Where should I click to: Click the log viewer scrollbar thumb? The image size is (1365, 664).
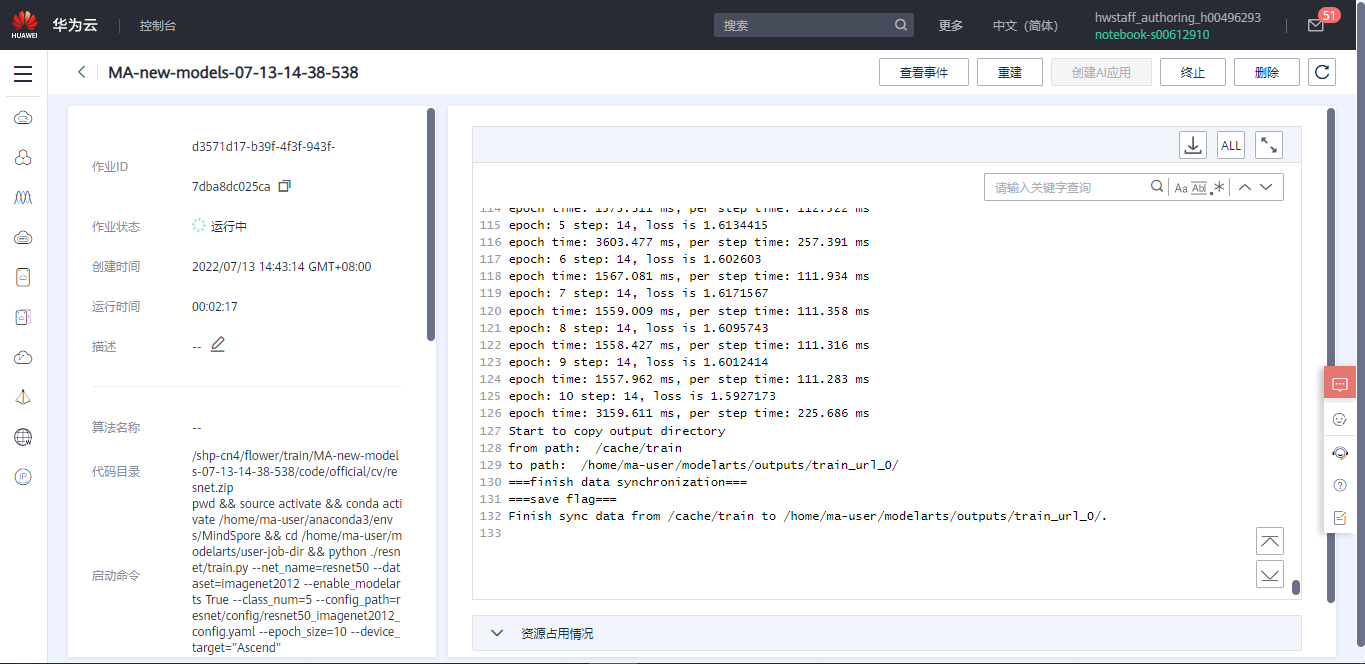point(1296,588)
